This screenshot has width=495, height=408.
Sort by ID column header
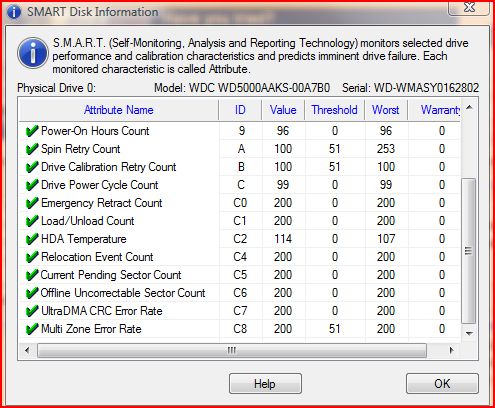tap(240, 110)
